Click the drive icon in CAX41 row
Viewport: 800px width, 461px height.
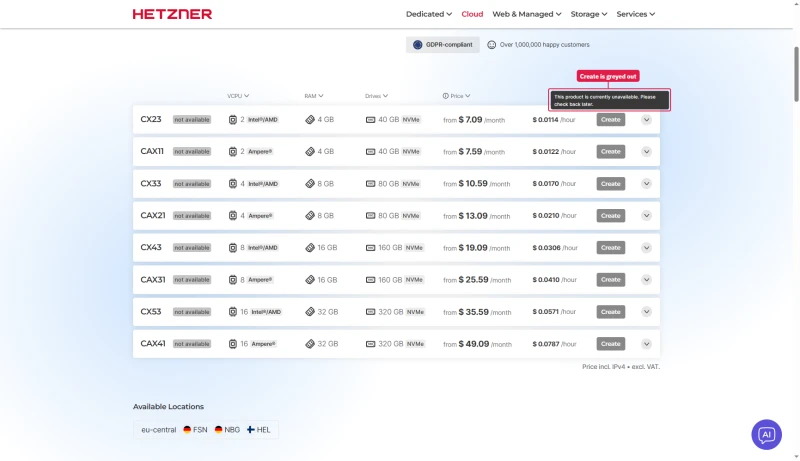pyautogui.click(x=370, y=344)
